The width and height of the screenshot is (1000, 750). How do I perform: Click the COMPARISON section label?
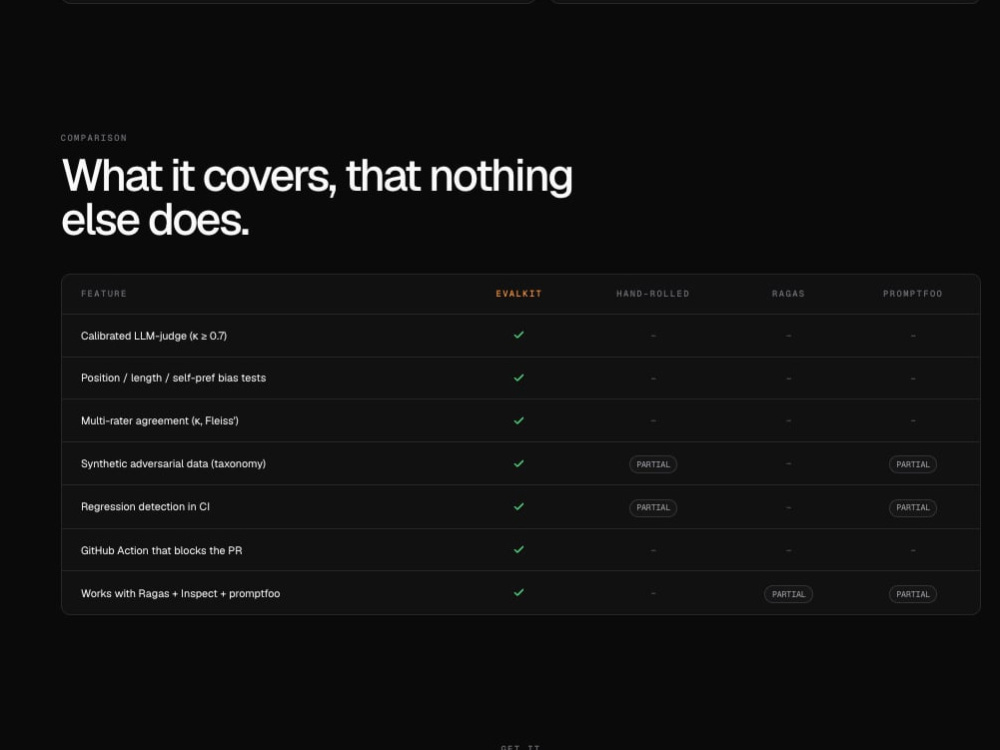pyautogui.click(x=94, y=138)
